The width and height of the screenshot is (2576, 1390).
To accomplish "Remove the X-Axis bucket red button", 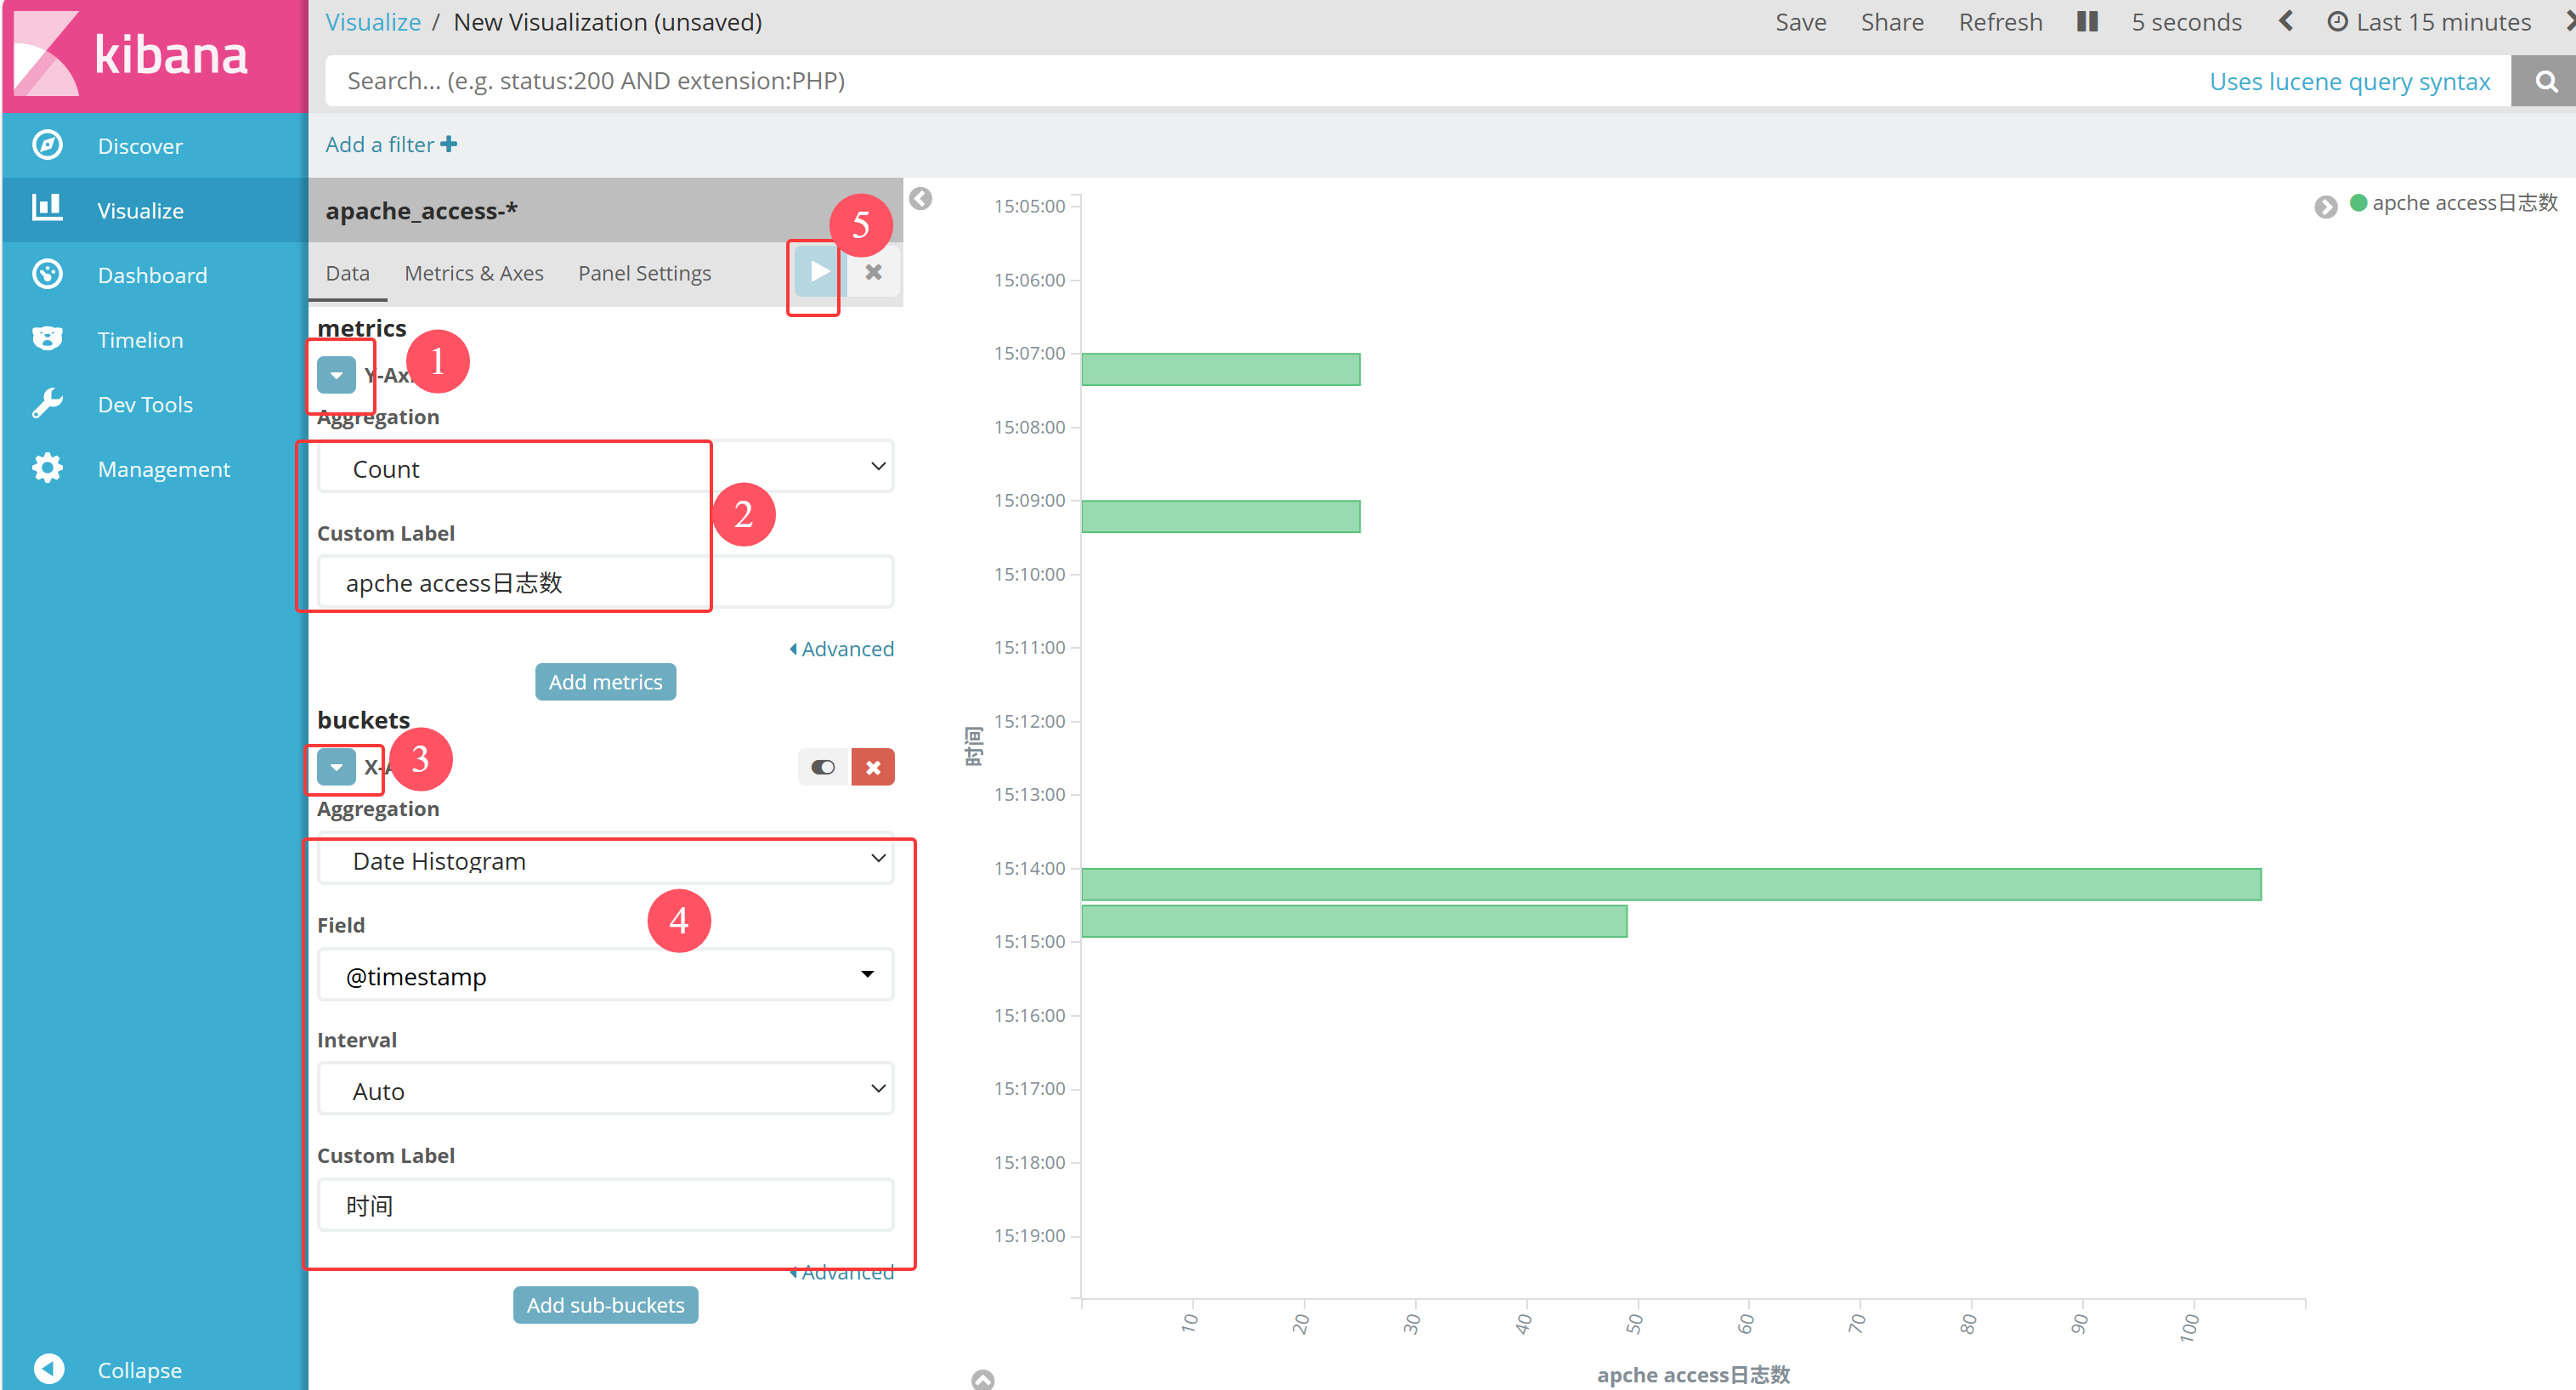I will tap(873, 767).
